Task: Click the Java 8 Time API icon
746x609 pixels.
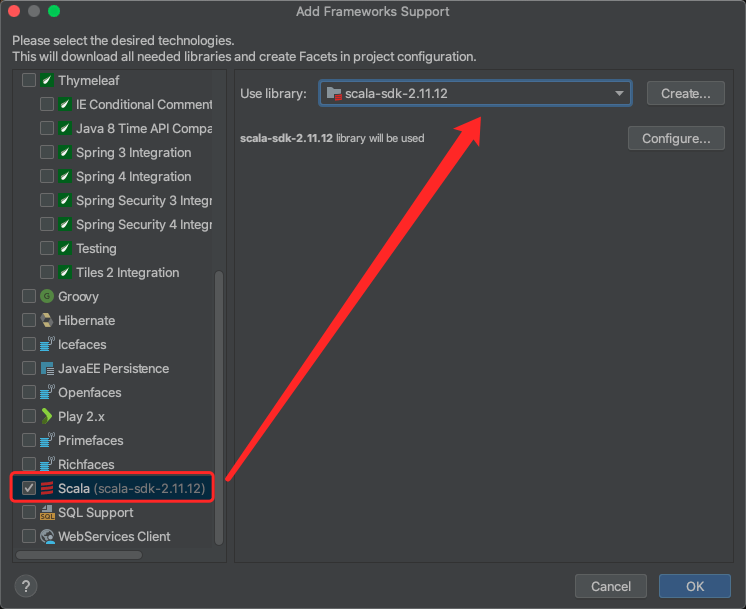Action: (x=65, y=128)
